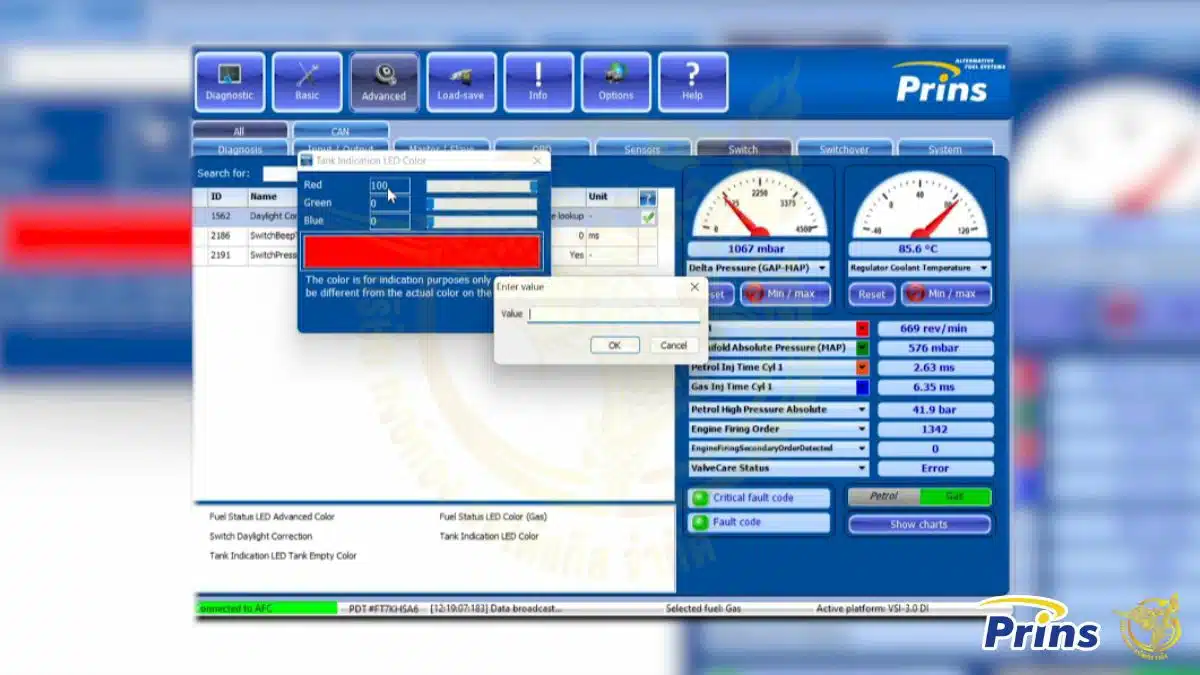Click the blue square on Gas Inj Time row
Screen dimensions: 1200x675
pos(862,387)
